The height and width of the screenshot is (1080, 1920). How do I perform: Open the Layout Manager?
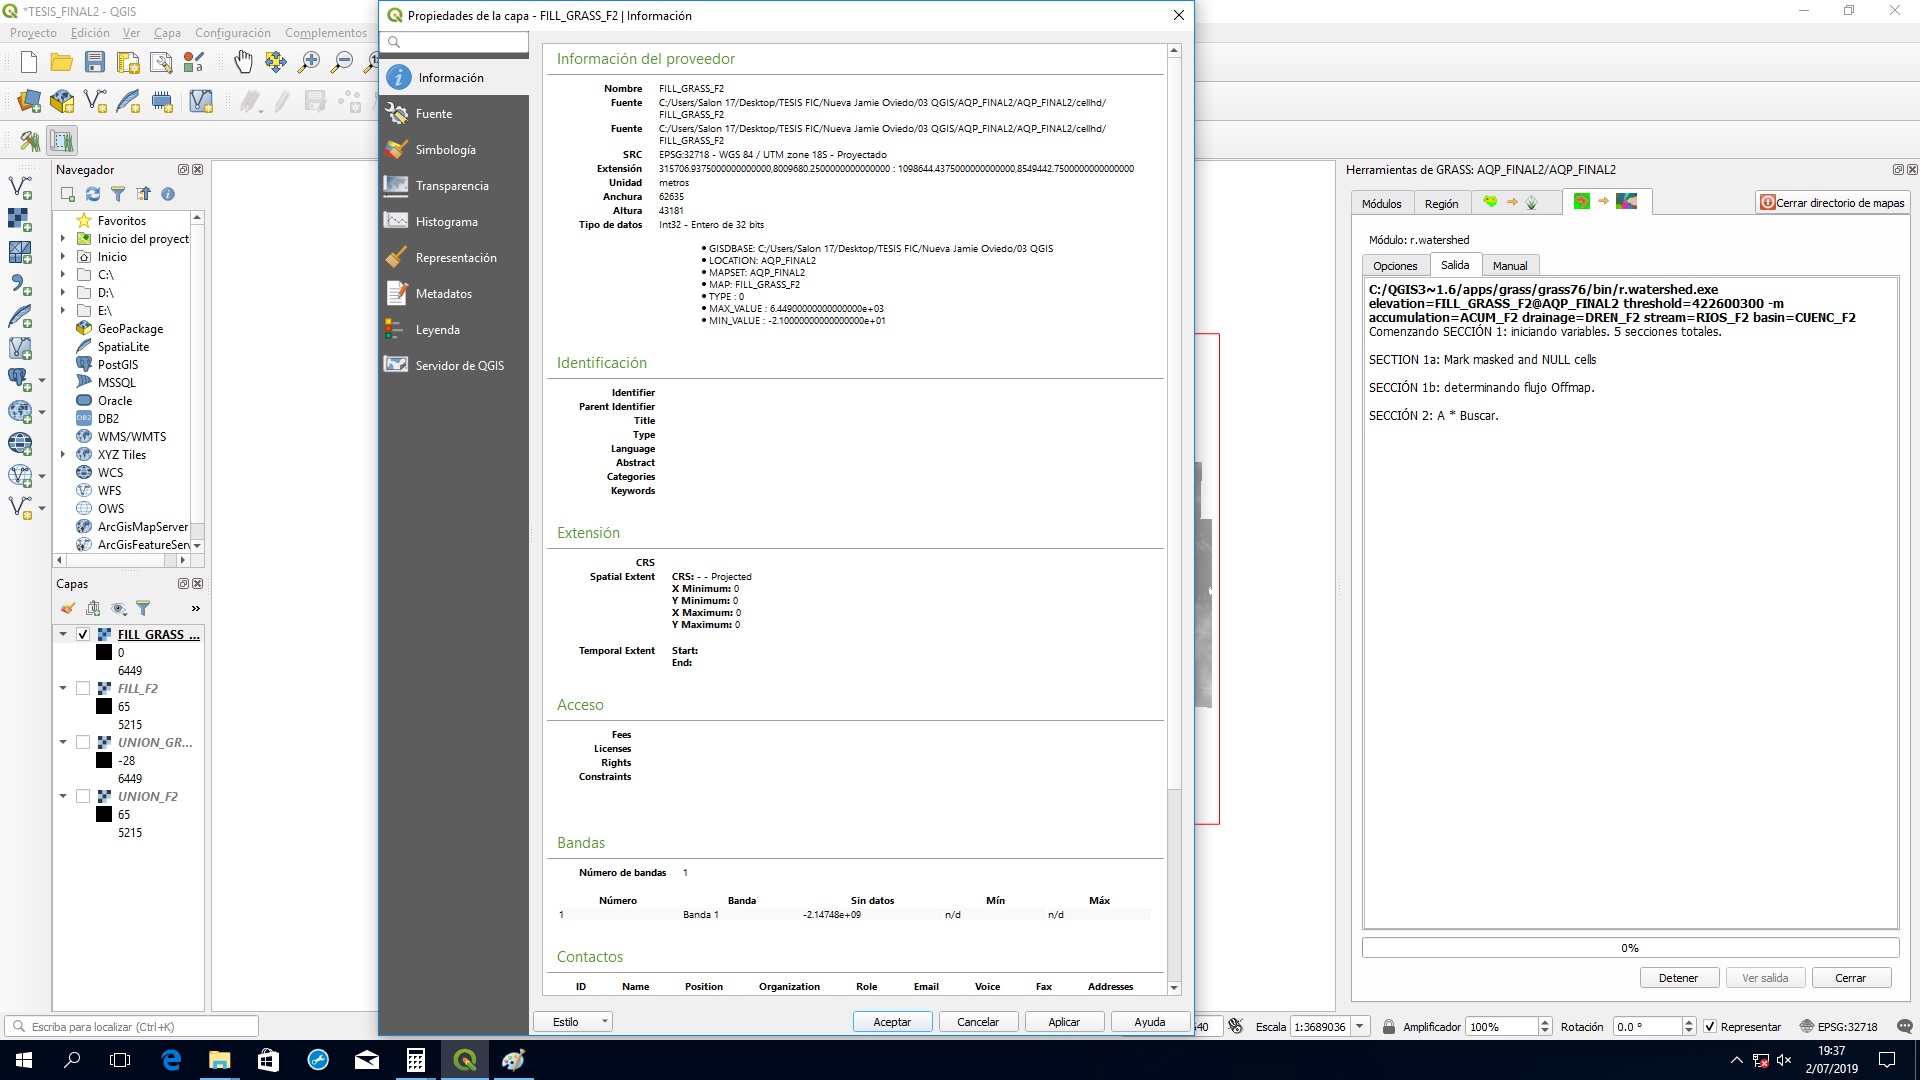(163, 62)
